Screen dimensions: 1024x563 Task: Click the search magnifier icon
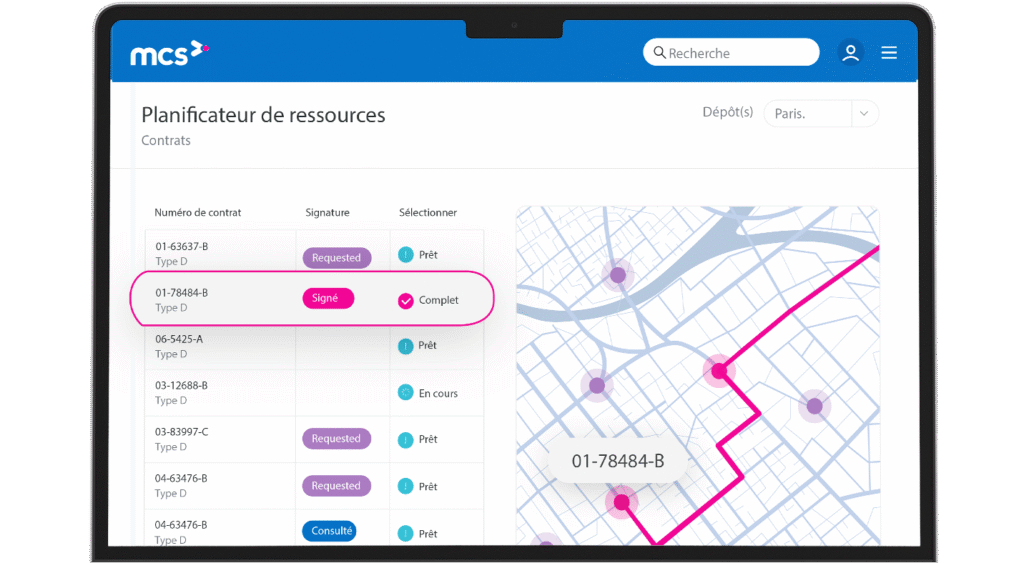point(660,52)
